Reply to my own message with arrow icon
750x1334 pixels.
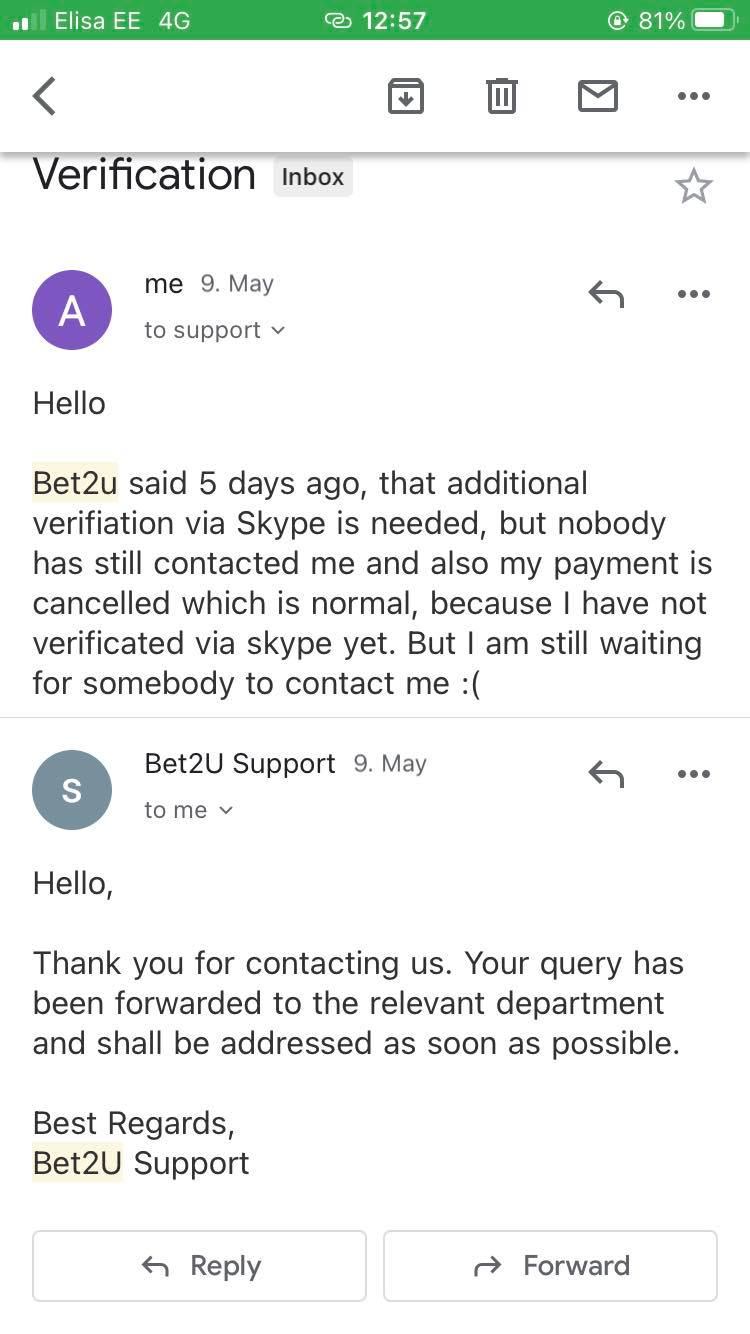coord(606,294)
